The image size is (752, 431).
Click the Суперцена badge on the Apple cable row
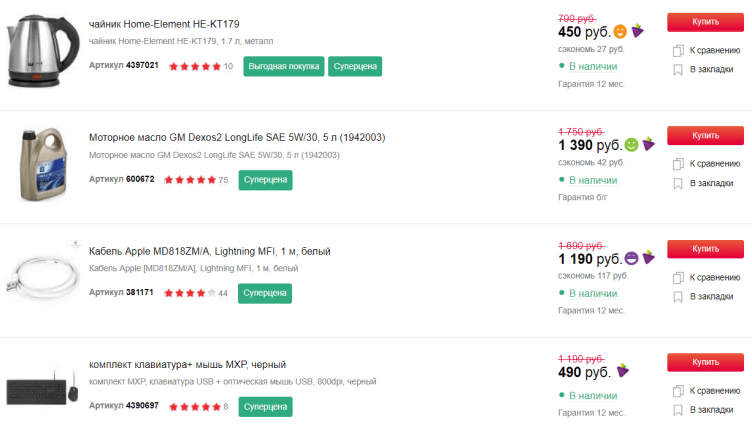point(265,293)
